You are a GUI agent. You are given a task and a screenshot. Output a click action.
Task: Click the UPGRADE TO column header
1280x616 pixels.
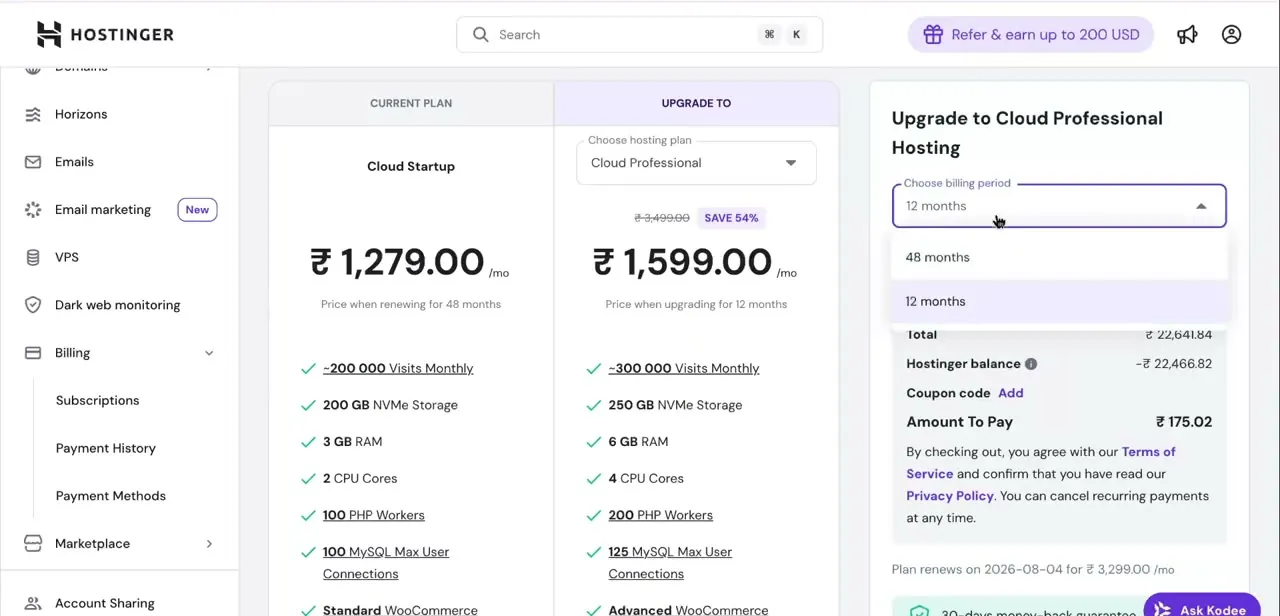(696, 103)
